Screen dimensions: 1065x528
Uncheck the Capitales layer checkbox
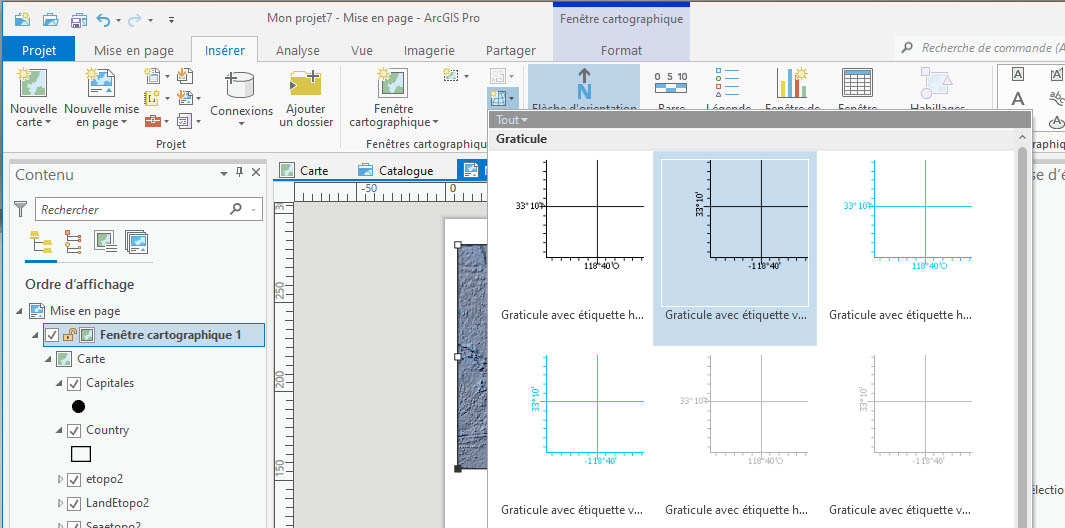click(x=73, y=383)
